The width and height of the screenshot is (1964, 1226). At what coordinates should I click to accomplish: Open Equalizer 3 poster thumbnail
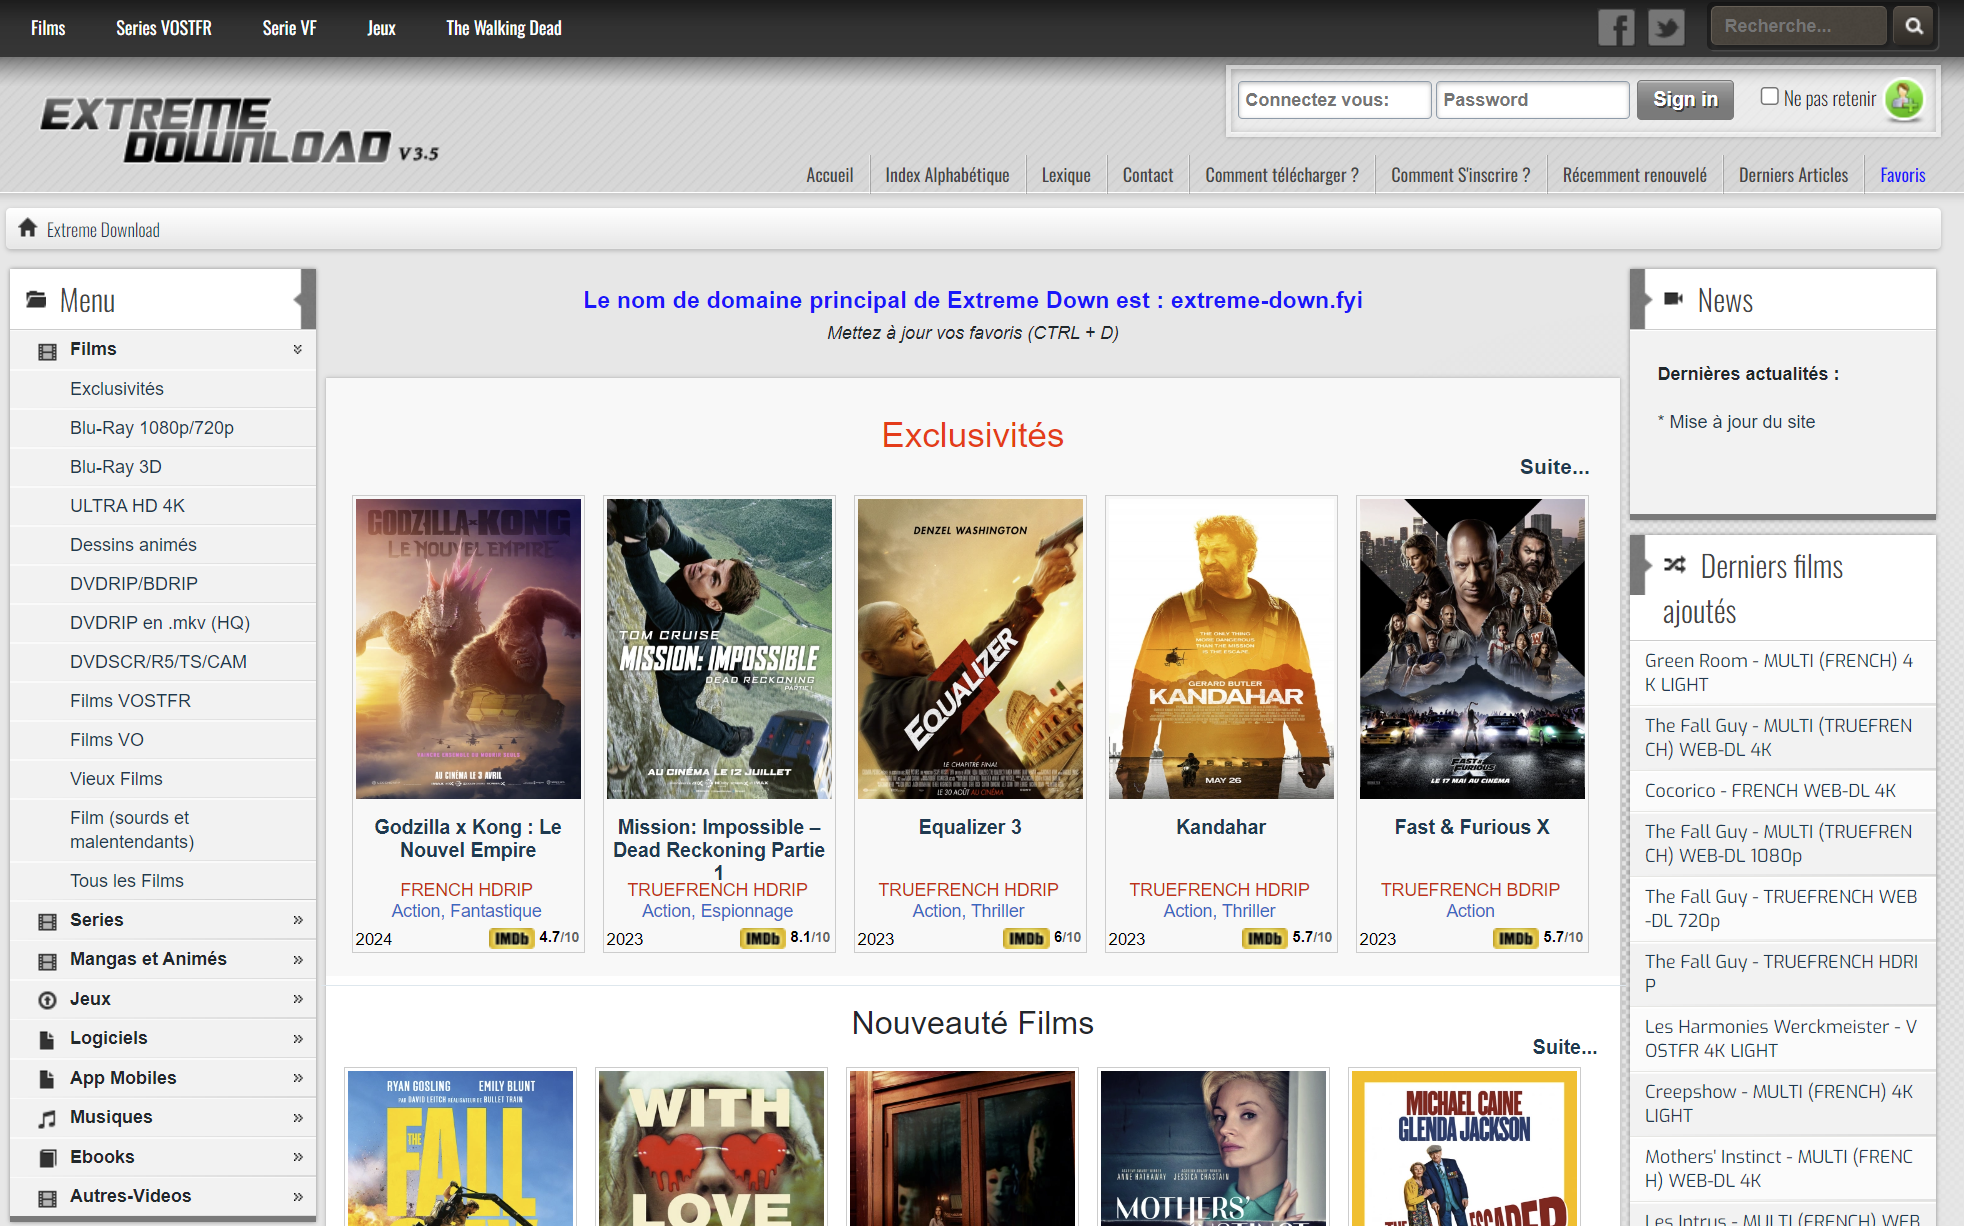[x=970, y=648]
